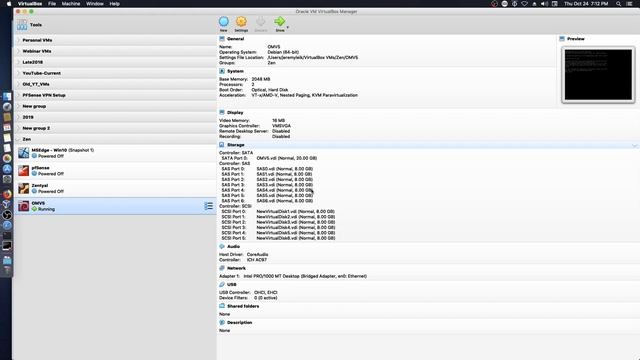The width and height of the screenshot is (640, 360).
Task: Select the pfSense Powered Off row
Action: point(116,171)
